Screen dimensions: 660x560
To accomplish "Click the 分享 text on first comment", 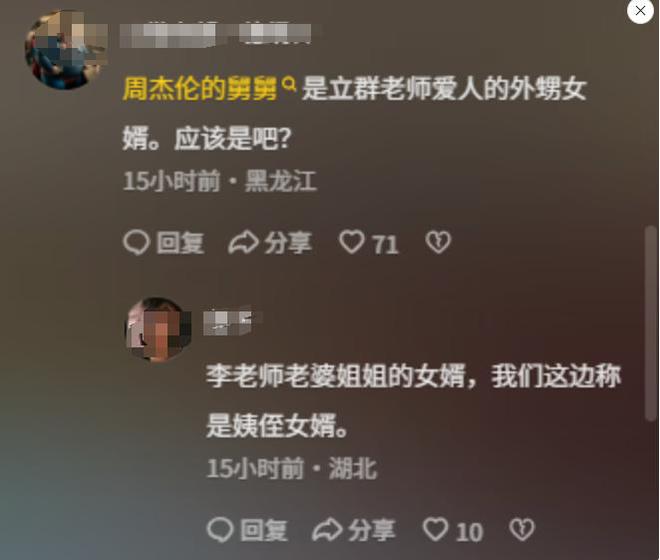I will click(x=288, y=243).
